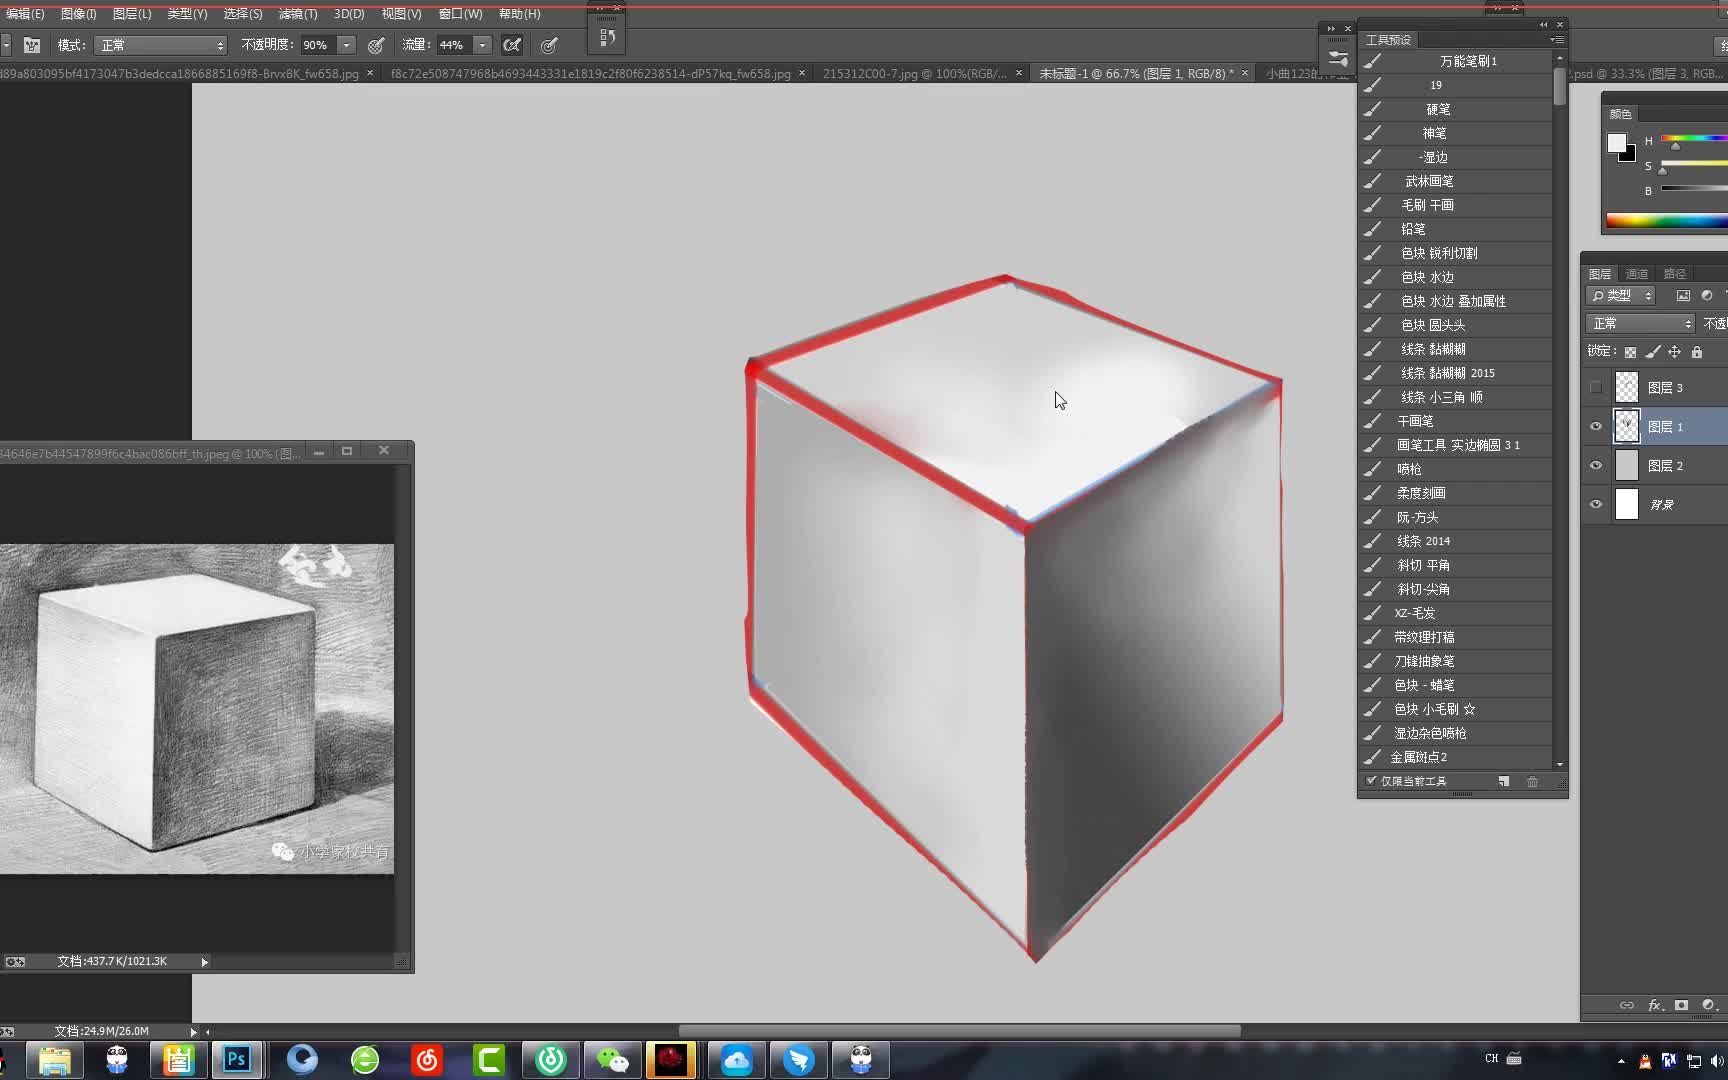Toggle 仅限当前工具 checkbox

(x=1371, y=781)
